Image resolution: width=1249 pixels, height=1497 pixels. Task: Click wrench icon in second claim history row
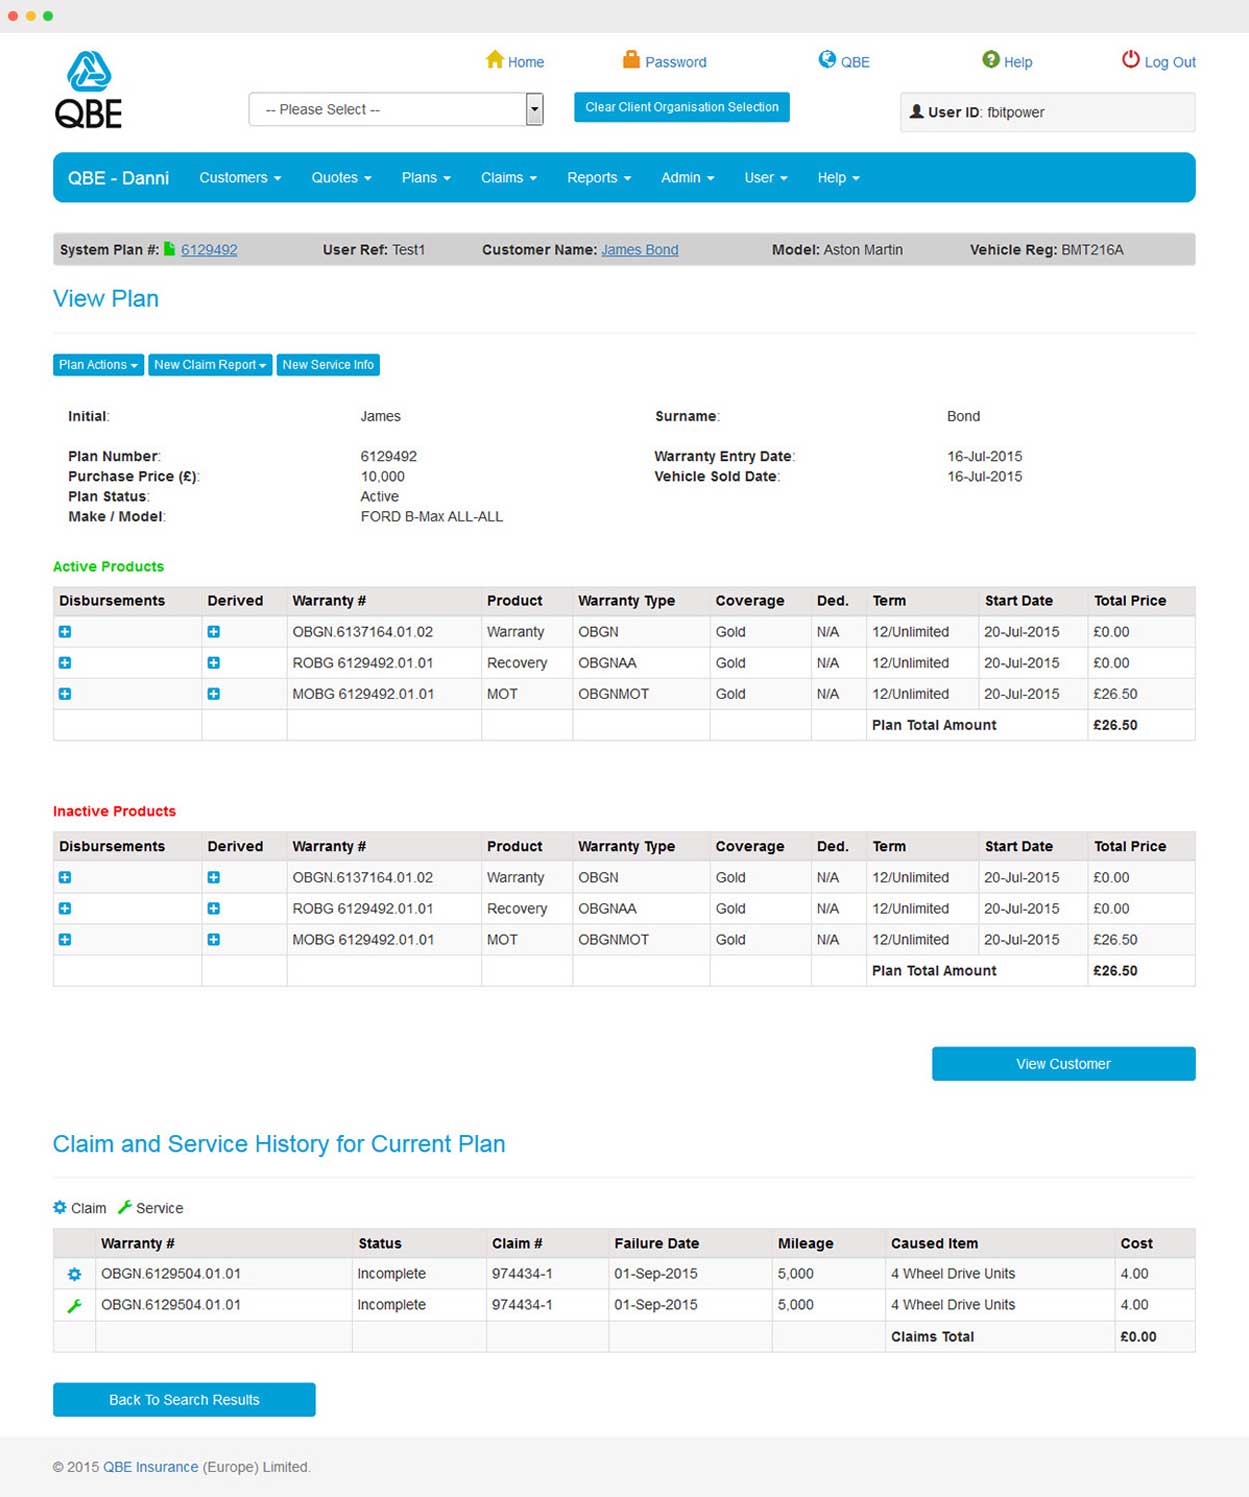pyautogui.click(x=74, y=1305)
